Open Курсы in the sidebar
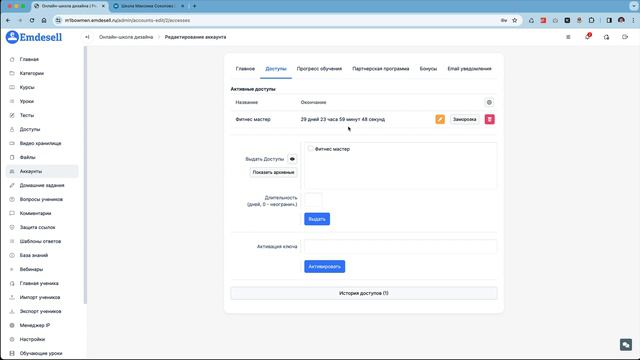This screenshot has height=360, width=640. (27, 87)
